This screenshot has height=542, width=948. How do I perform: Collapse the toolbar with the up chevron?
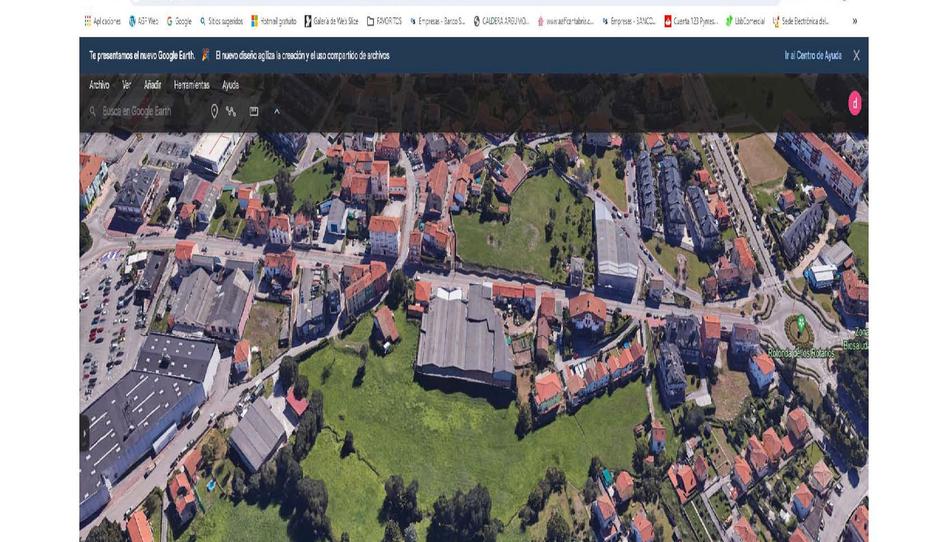pyautogui.click(x=277, y=111)
